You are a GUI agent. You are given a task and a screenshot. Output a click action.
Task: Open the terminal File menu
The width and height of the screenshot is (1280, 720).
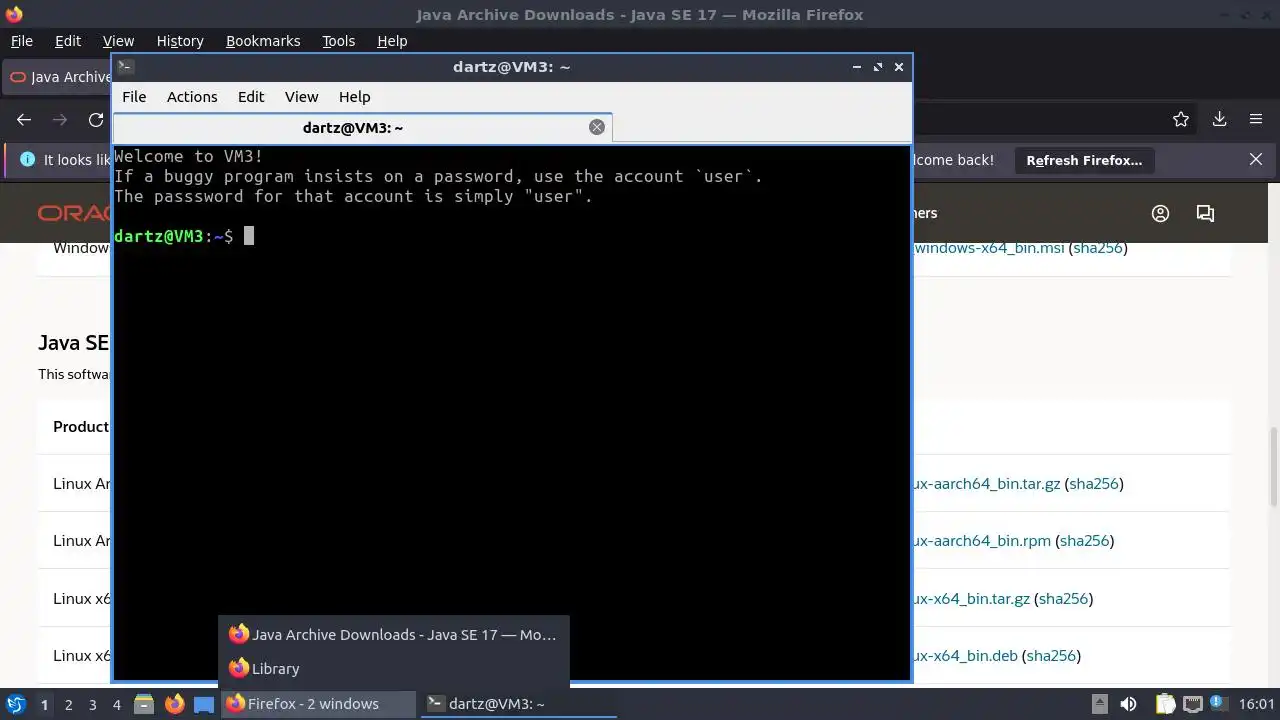tap(134, 97)
